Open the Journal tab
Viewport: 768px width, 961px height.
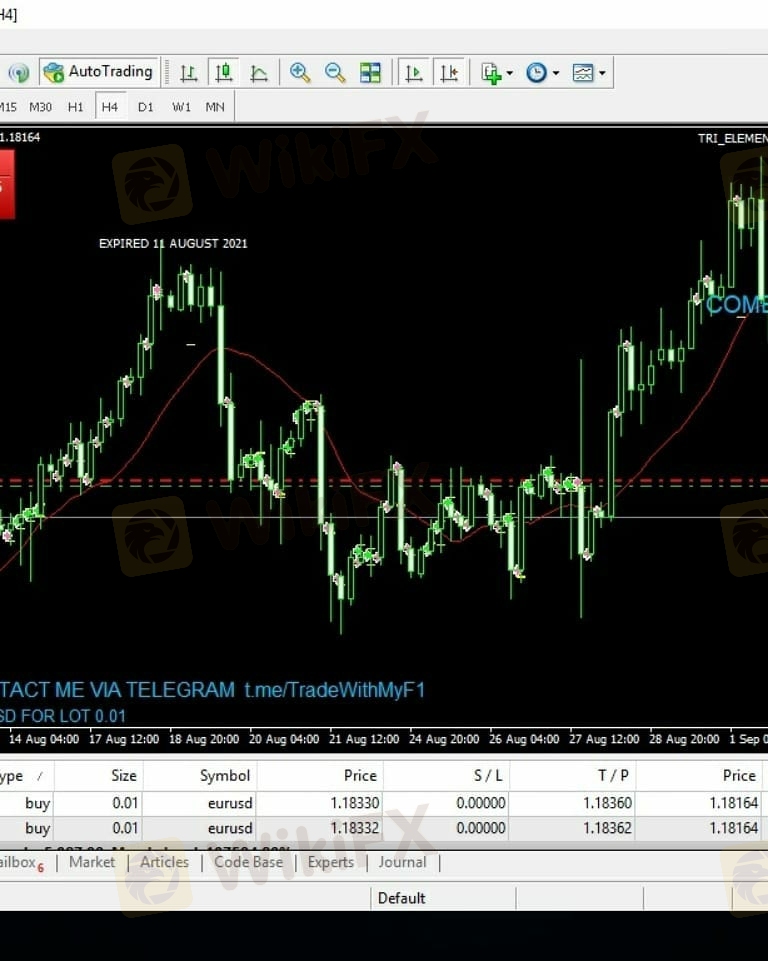coord(402,862)
